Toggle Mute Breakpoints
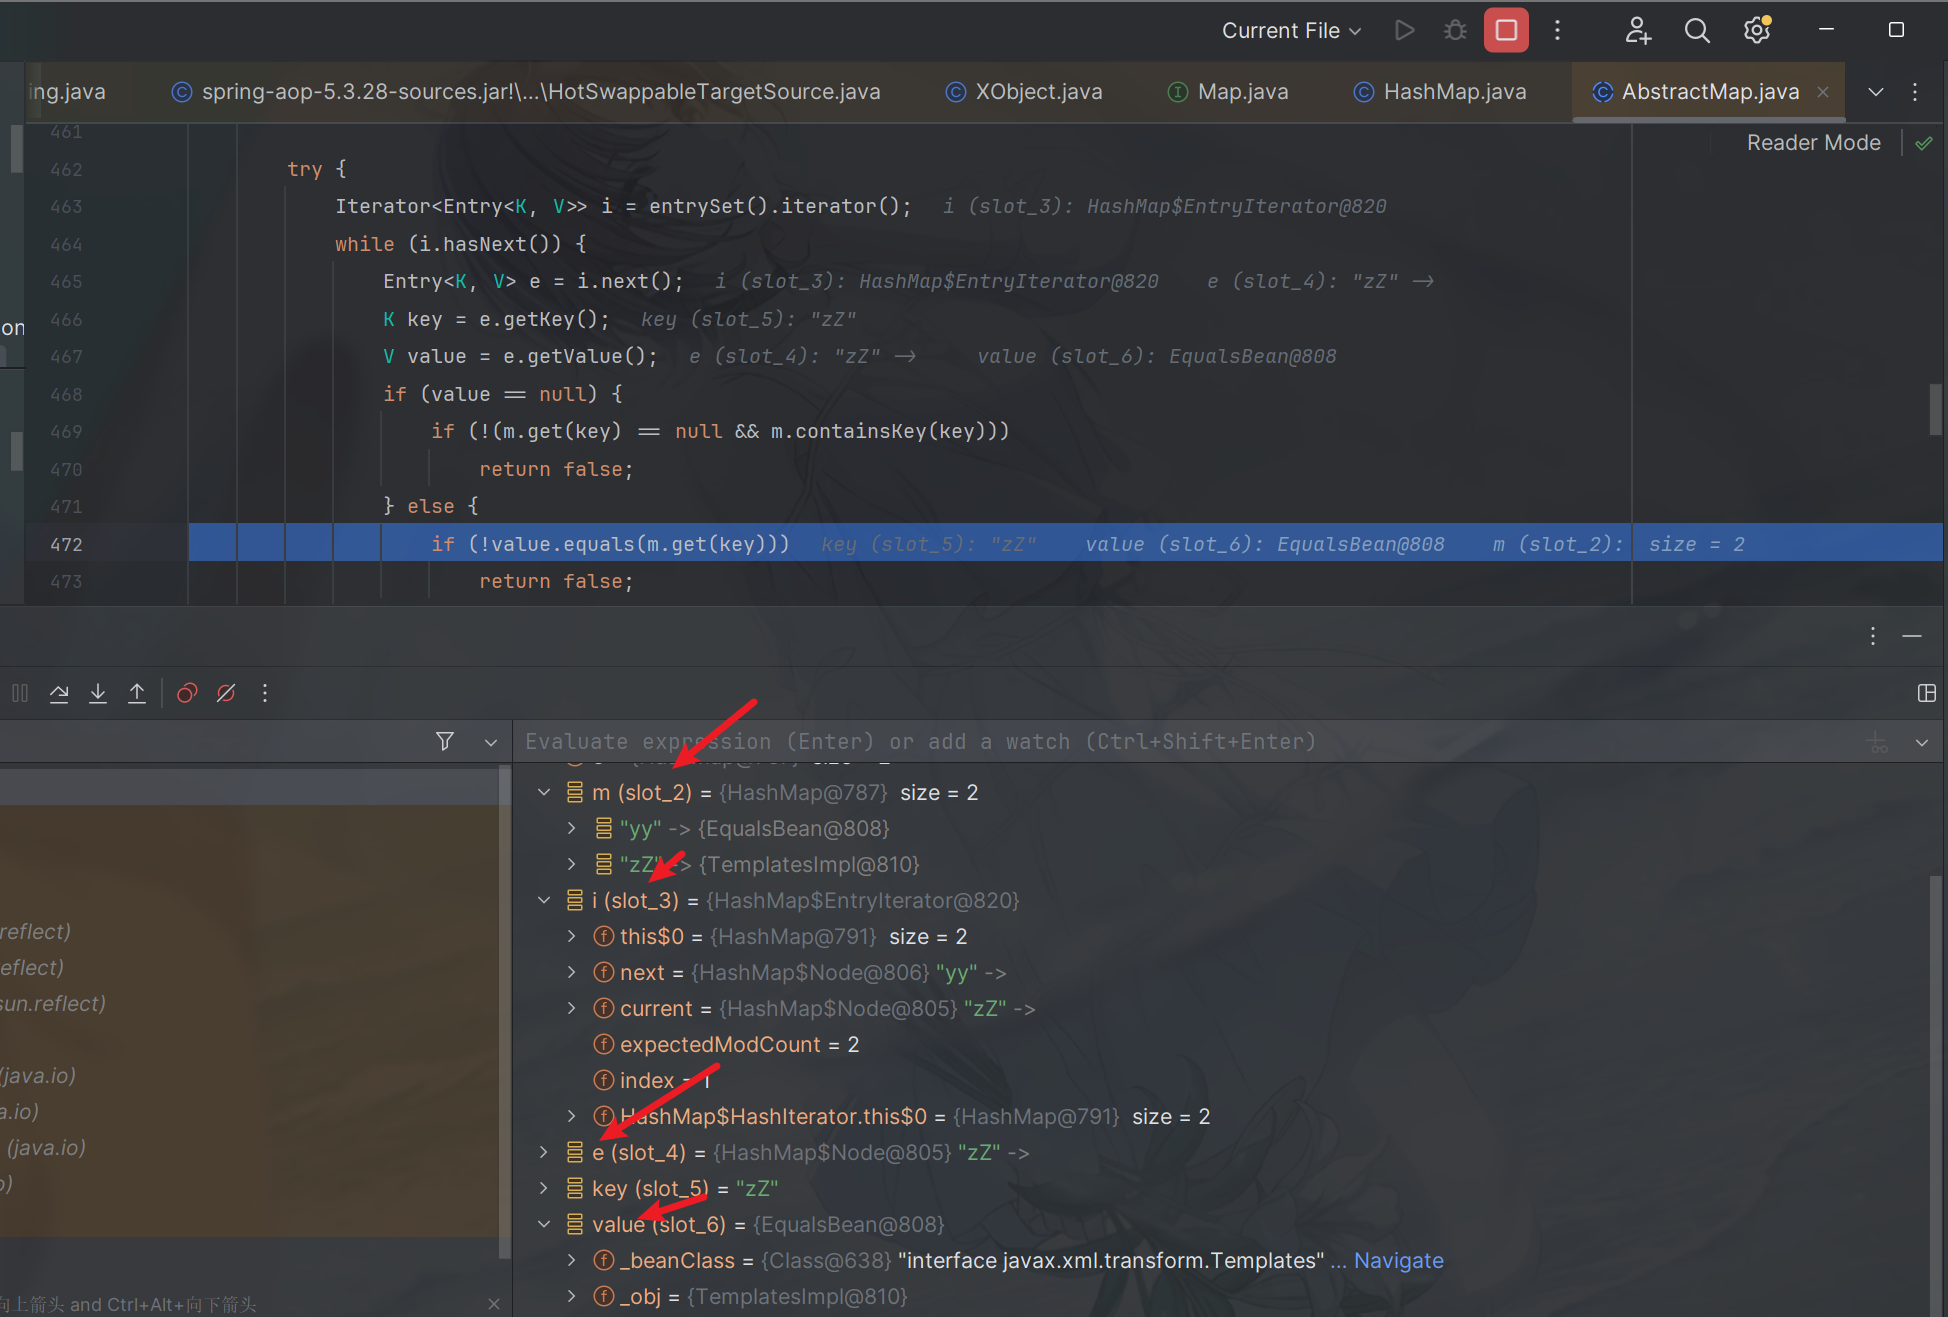Viewport: 1948px width, 1317px height. pos(226,693)
